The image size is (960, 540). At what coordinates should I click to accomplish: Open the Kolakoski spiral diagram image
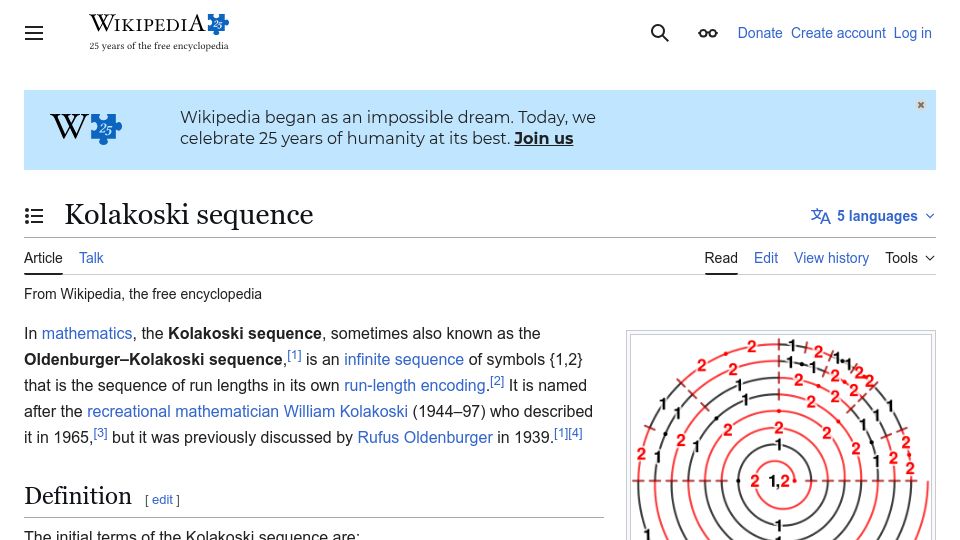click(781, 437)
